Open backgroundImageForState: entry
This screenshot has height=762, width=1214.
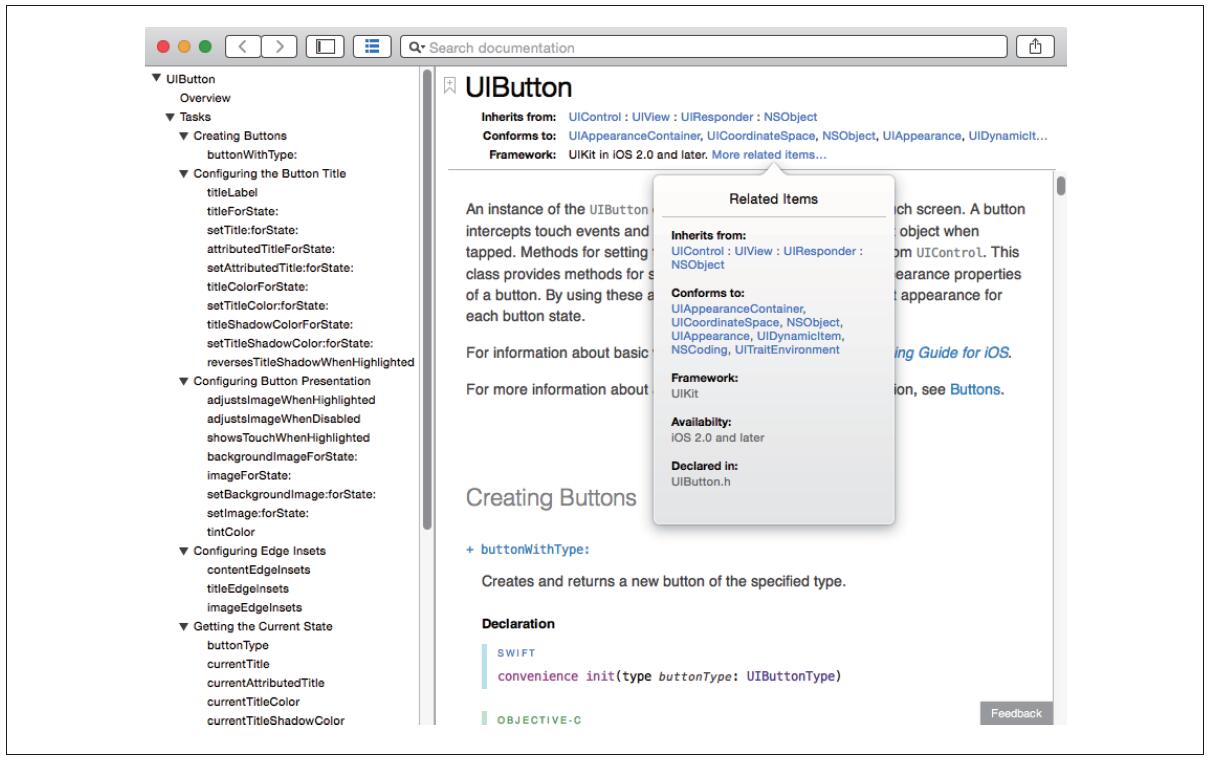[282, 456]
